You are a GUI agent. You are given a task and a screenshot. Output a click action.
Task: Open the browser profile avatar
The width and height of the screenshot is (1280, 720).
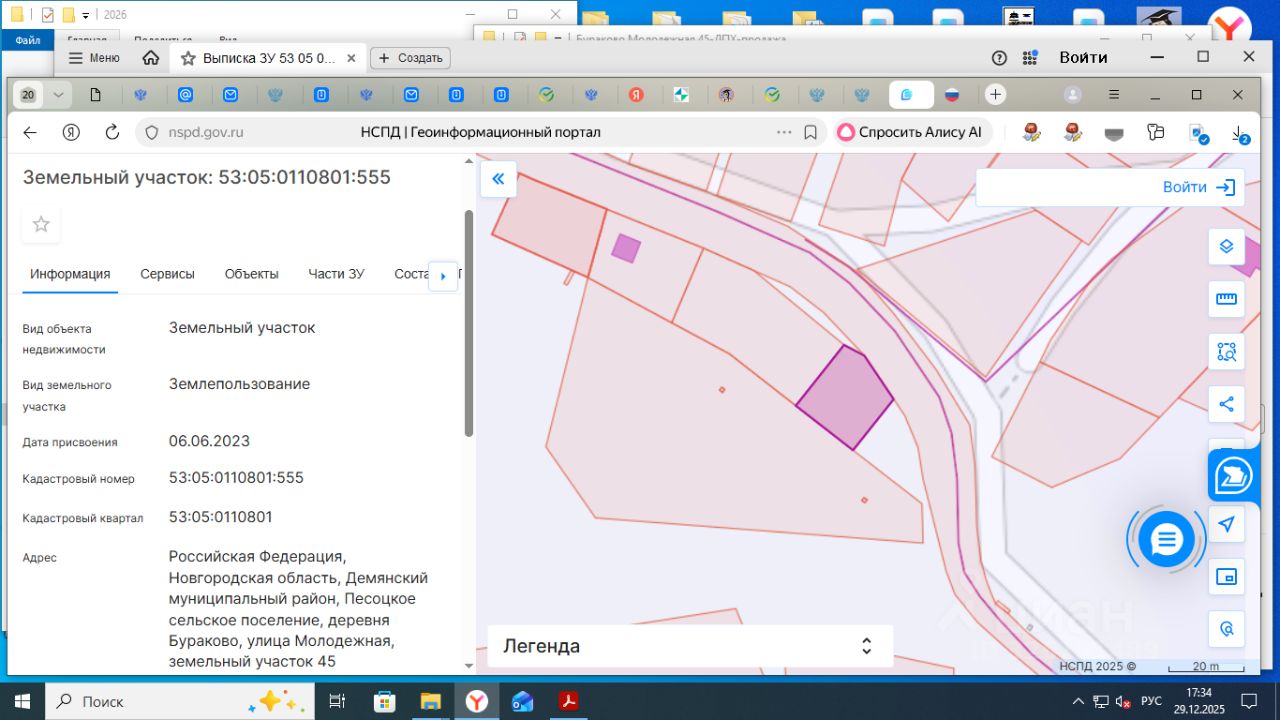(x=1073, y=95)
